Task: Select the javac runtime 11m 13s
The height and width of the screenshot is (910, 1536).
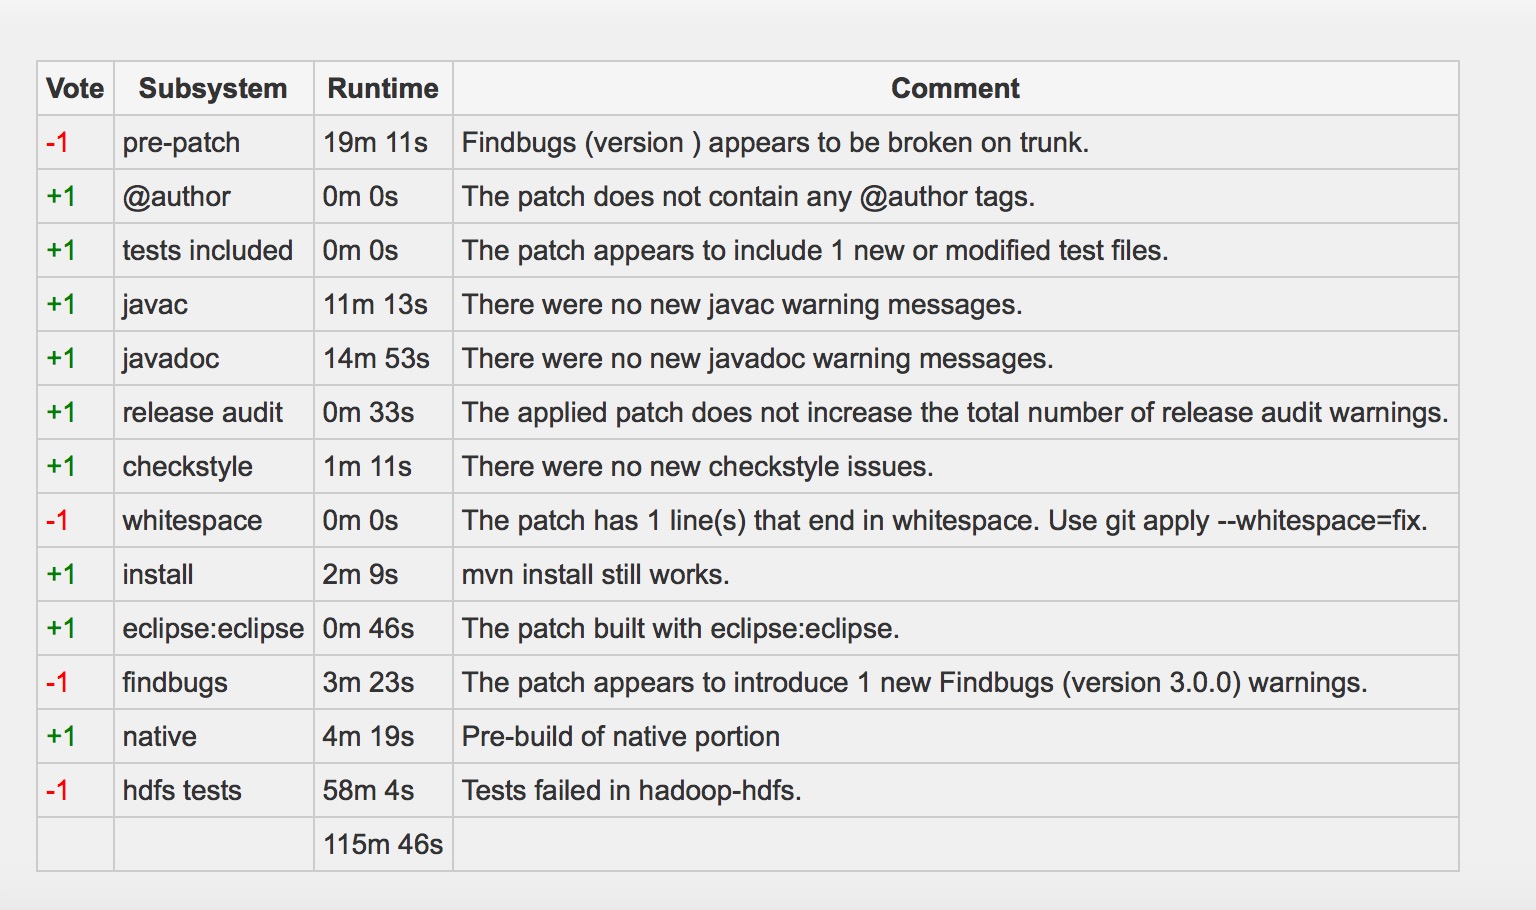Action: 375,304
